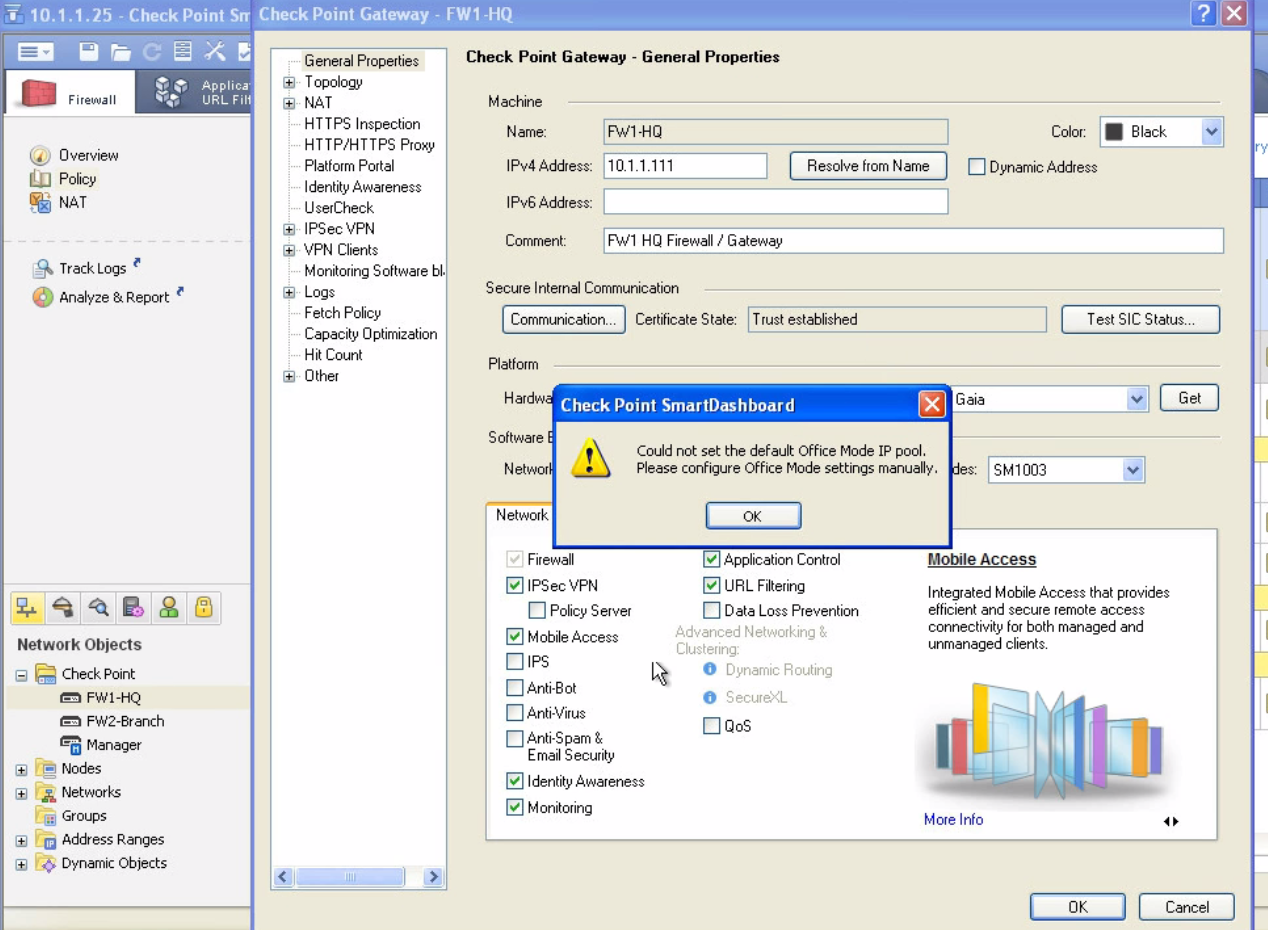The image size is (1268, 930).
Task: Click the Refresh toolbar icon
Action: coord(151,52)
